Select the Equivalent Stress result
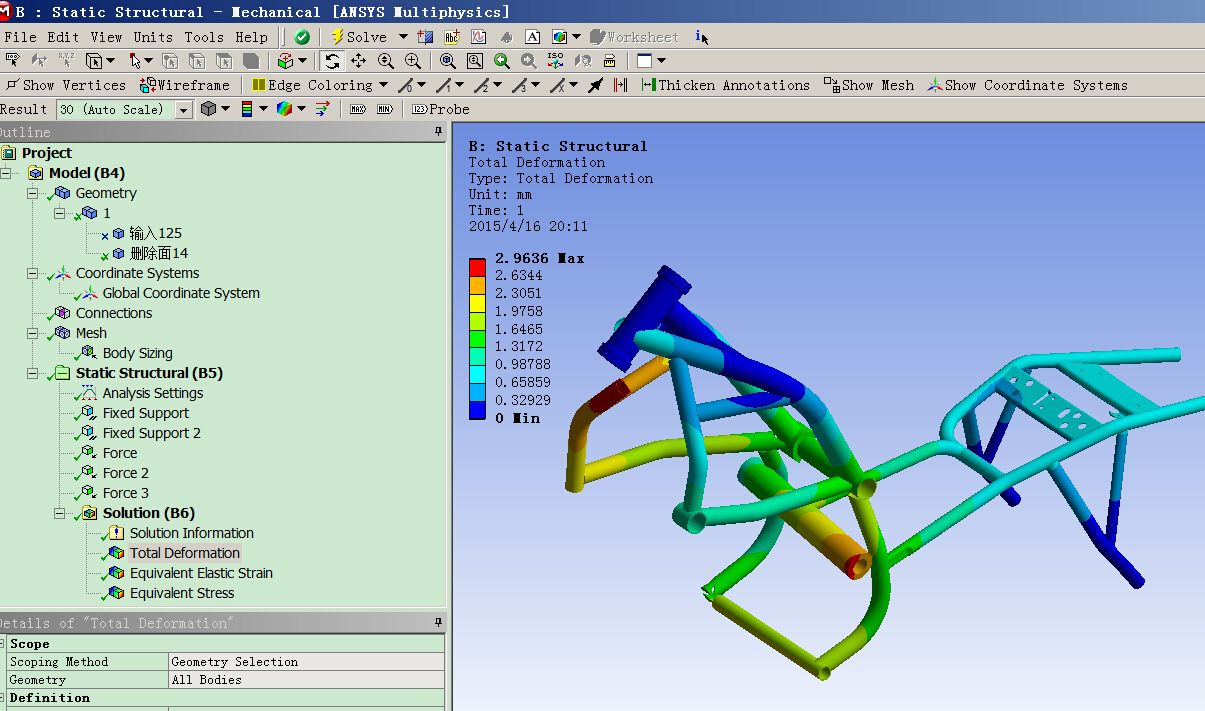This screenshot has height=711, width=1205. click(x=182, y=593)
